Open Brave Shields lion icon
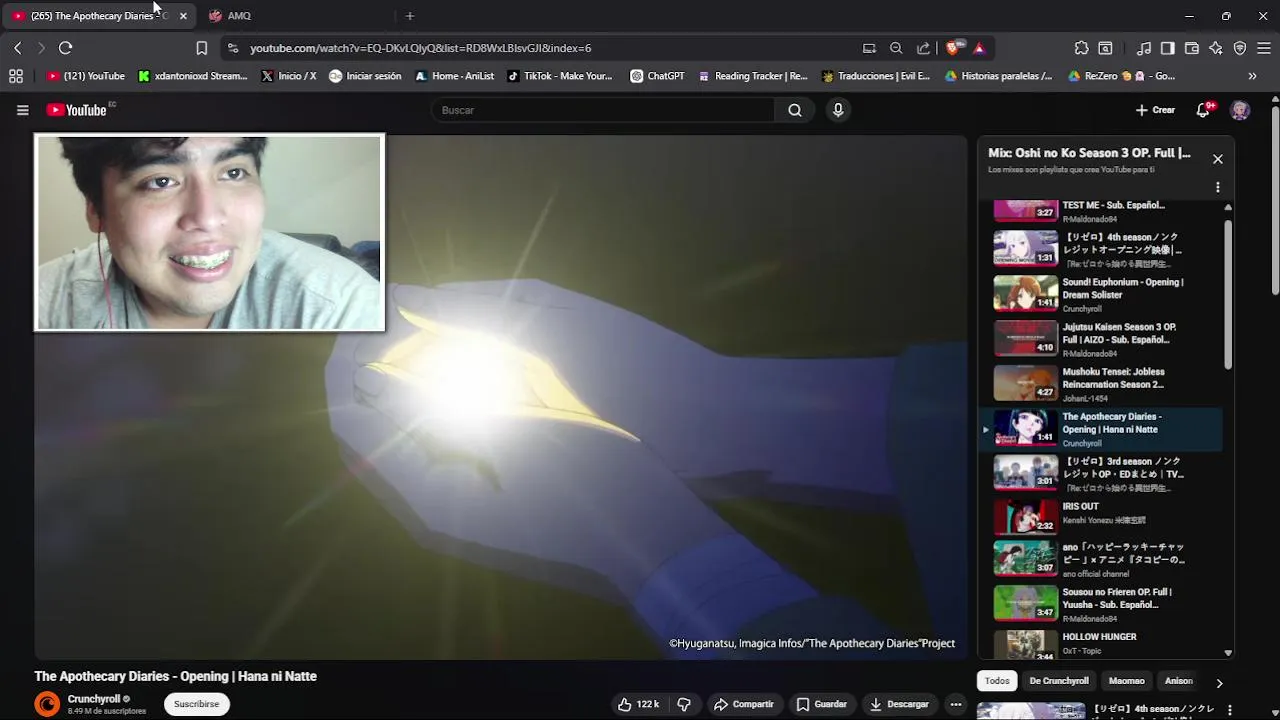Screen dimensions: 1280x720 955,47
